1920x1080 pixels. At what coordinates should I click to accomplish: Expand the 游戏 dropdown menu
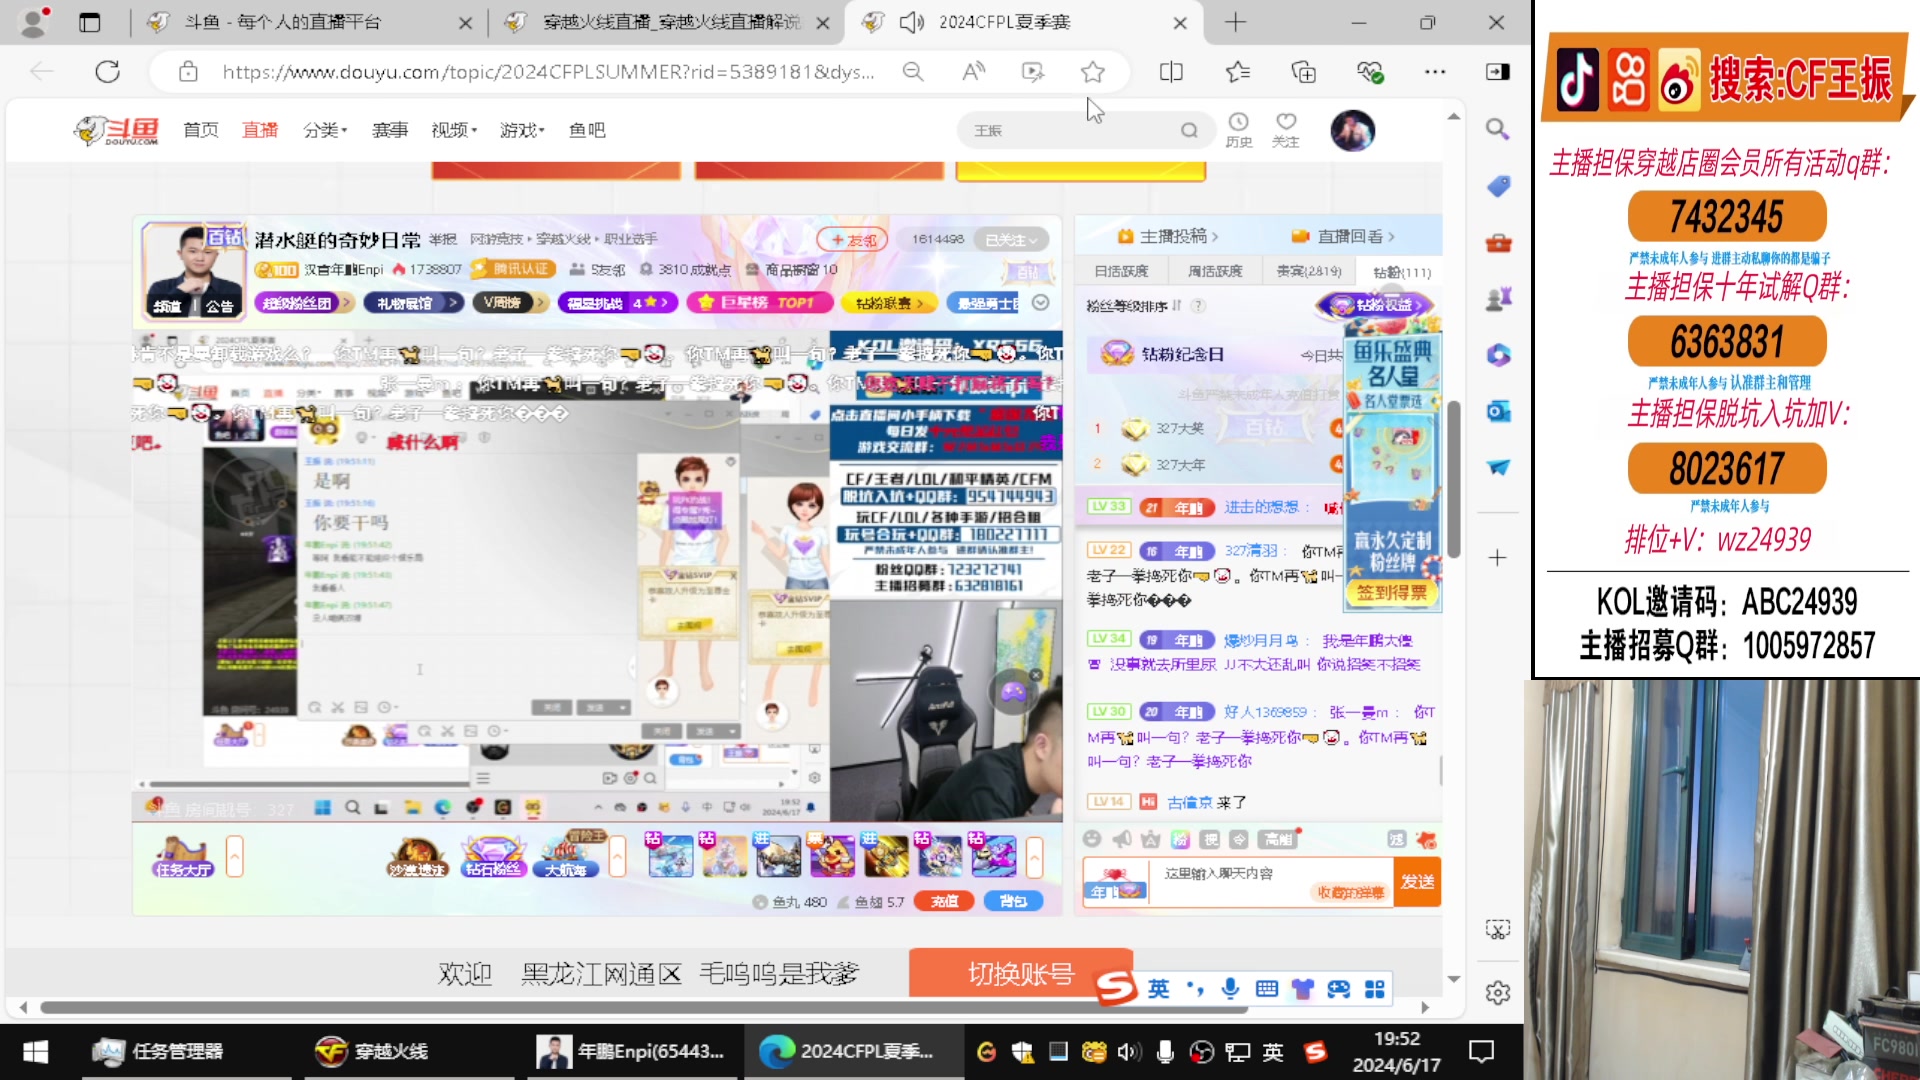(x=522, y=130)
